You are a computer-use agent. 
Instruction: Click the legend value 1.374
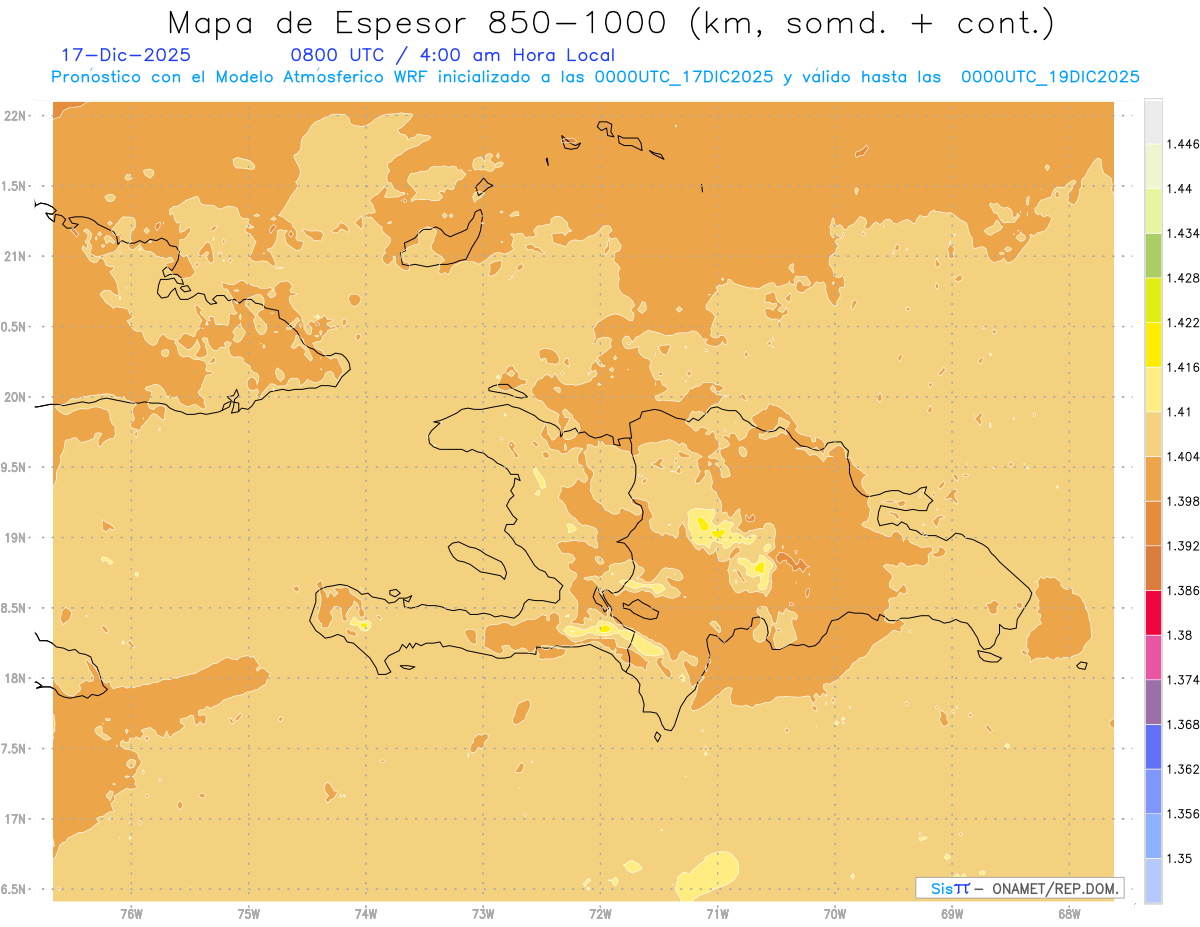coord(1183,680)
